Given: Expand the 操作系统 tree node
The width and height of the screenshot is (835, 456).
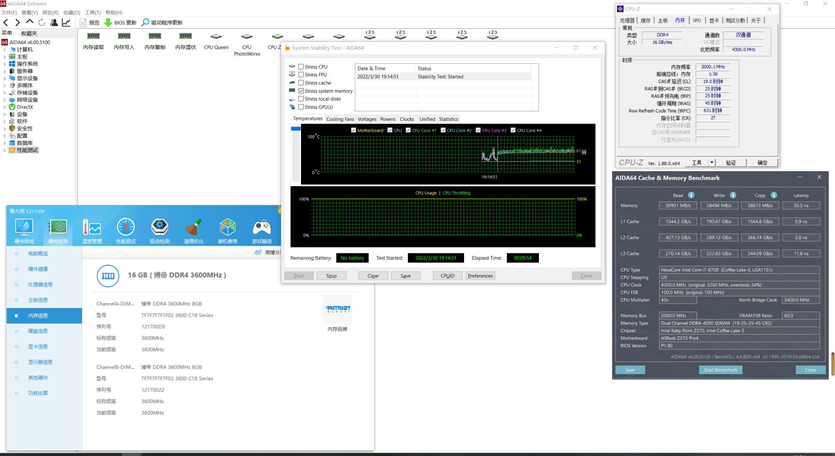Looking at the screenshot, I should point(5,64).
